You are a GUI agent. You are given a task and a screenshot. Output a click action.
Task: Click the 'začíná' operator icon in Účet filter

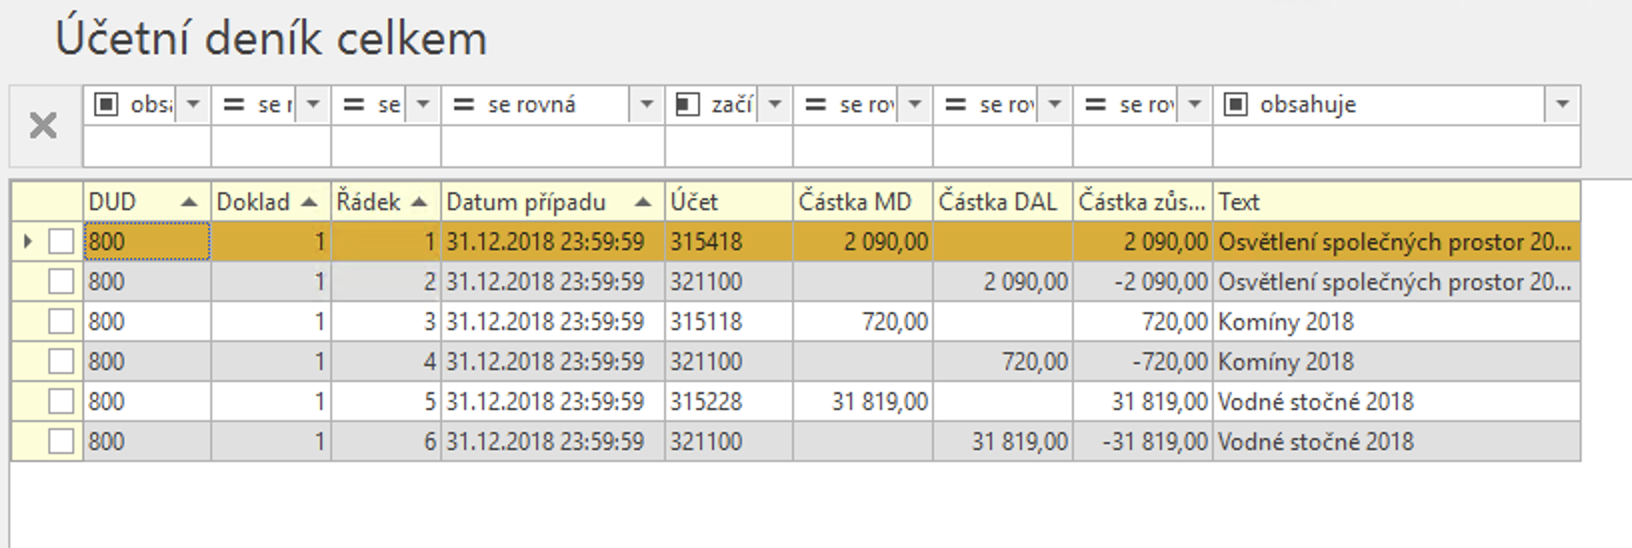click(x=687, y=105)
